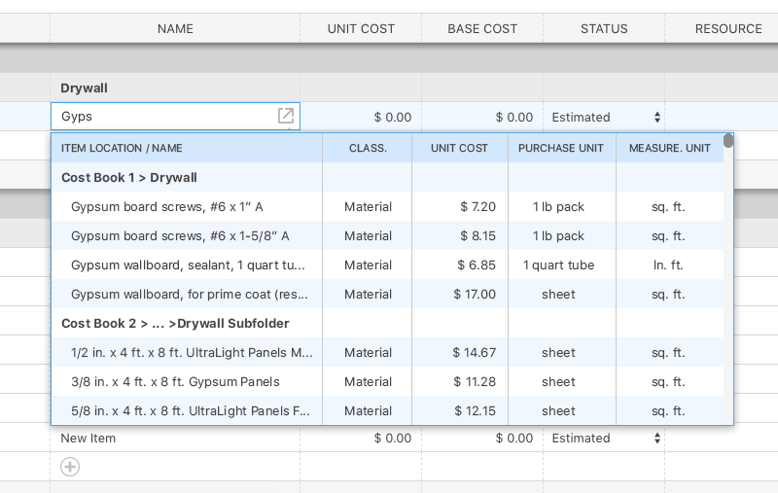Click the ln. ft. measure unit cell
Image resolution: width=778 pixels, height=493 pixels.
click(x=668, y=265)
